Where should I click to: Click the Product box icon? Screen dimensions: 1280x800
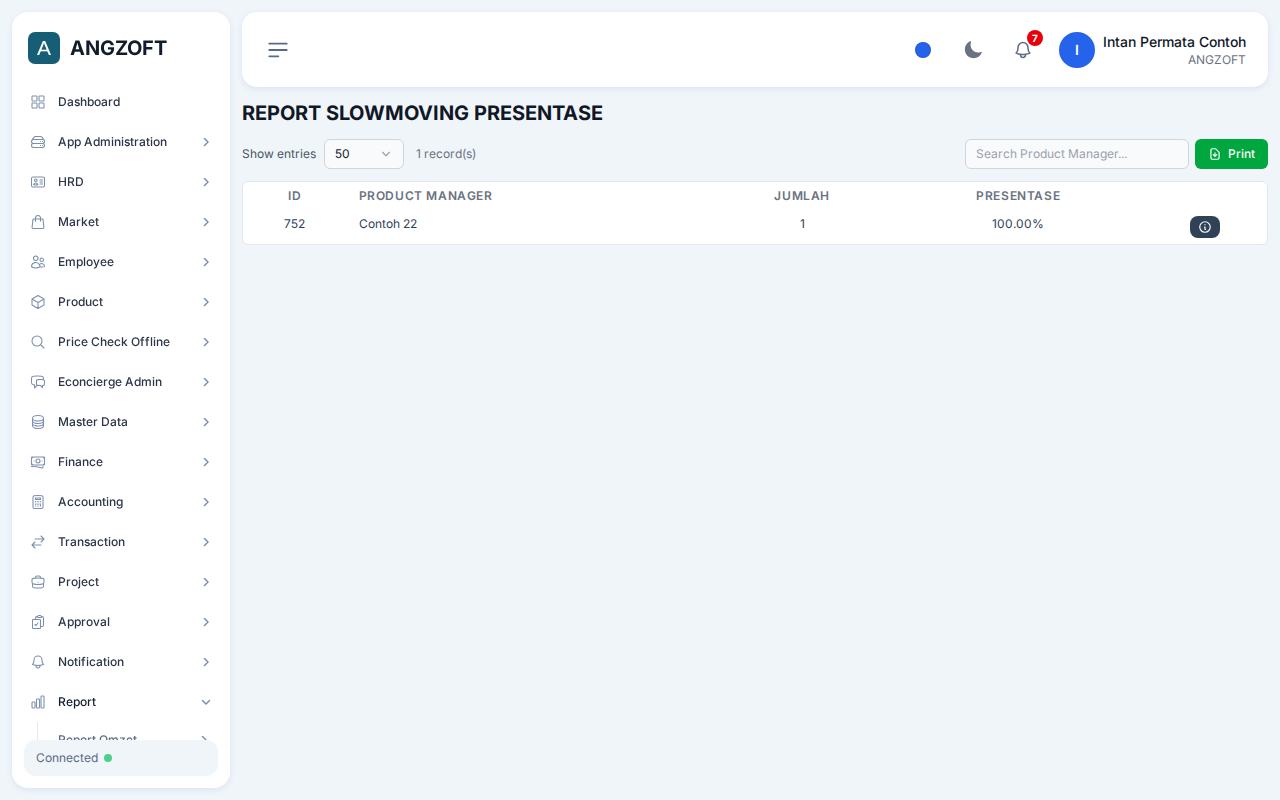38,302
